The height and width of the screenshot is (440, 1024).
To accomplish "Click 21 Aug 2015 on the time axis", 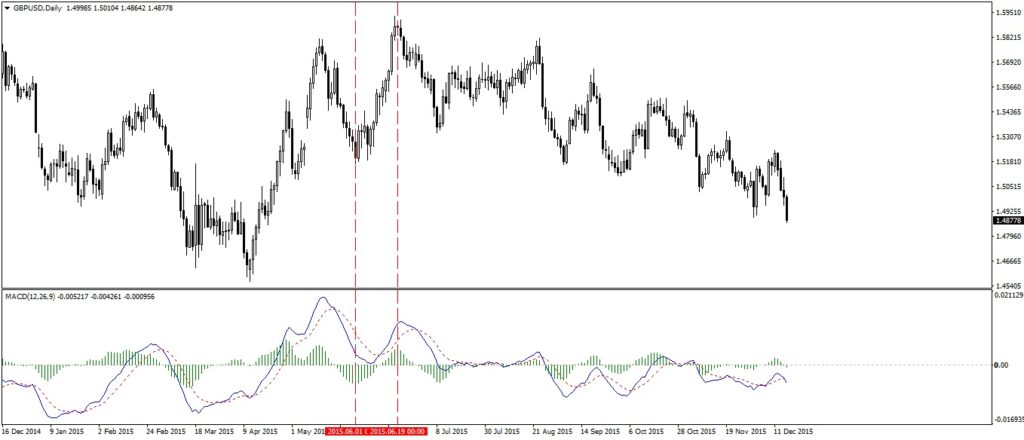I will [553, 431].
